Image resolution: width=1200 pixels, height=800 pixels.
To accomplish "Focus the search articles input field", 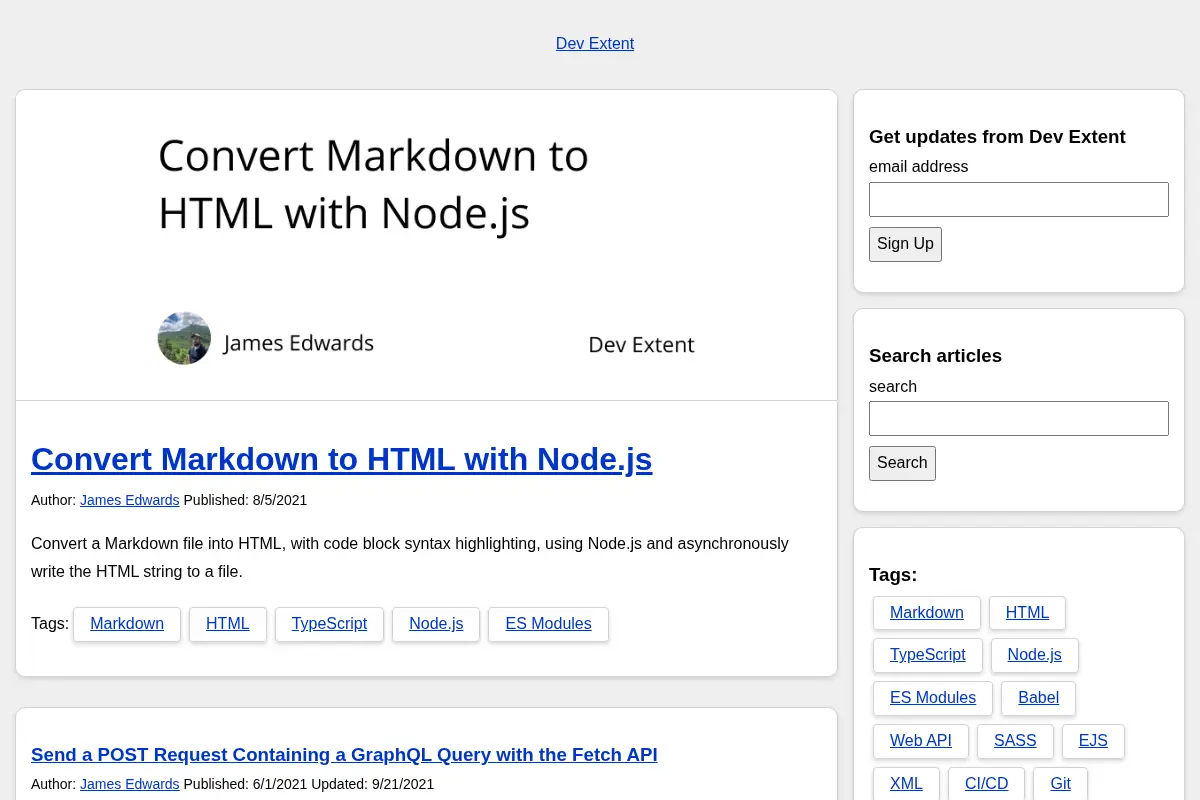I will (1019, 418).
